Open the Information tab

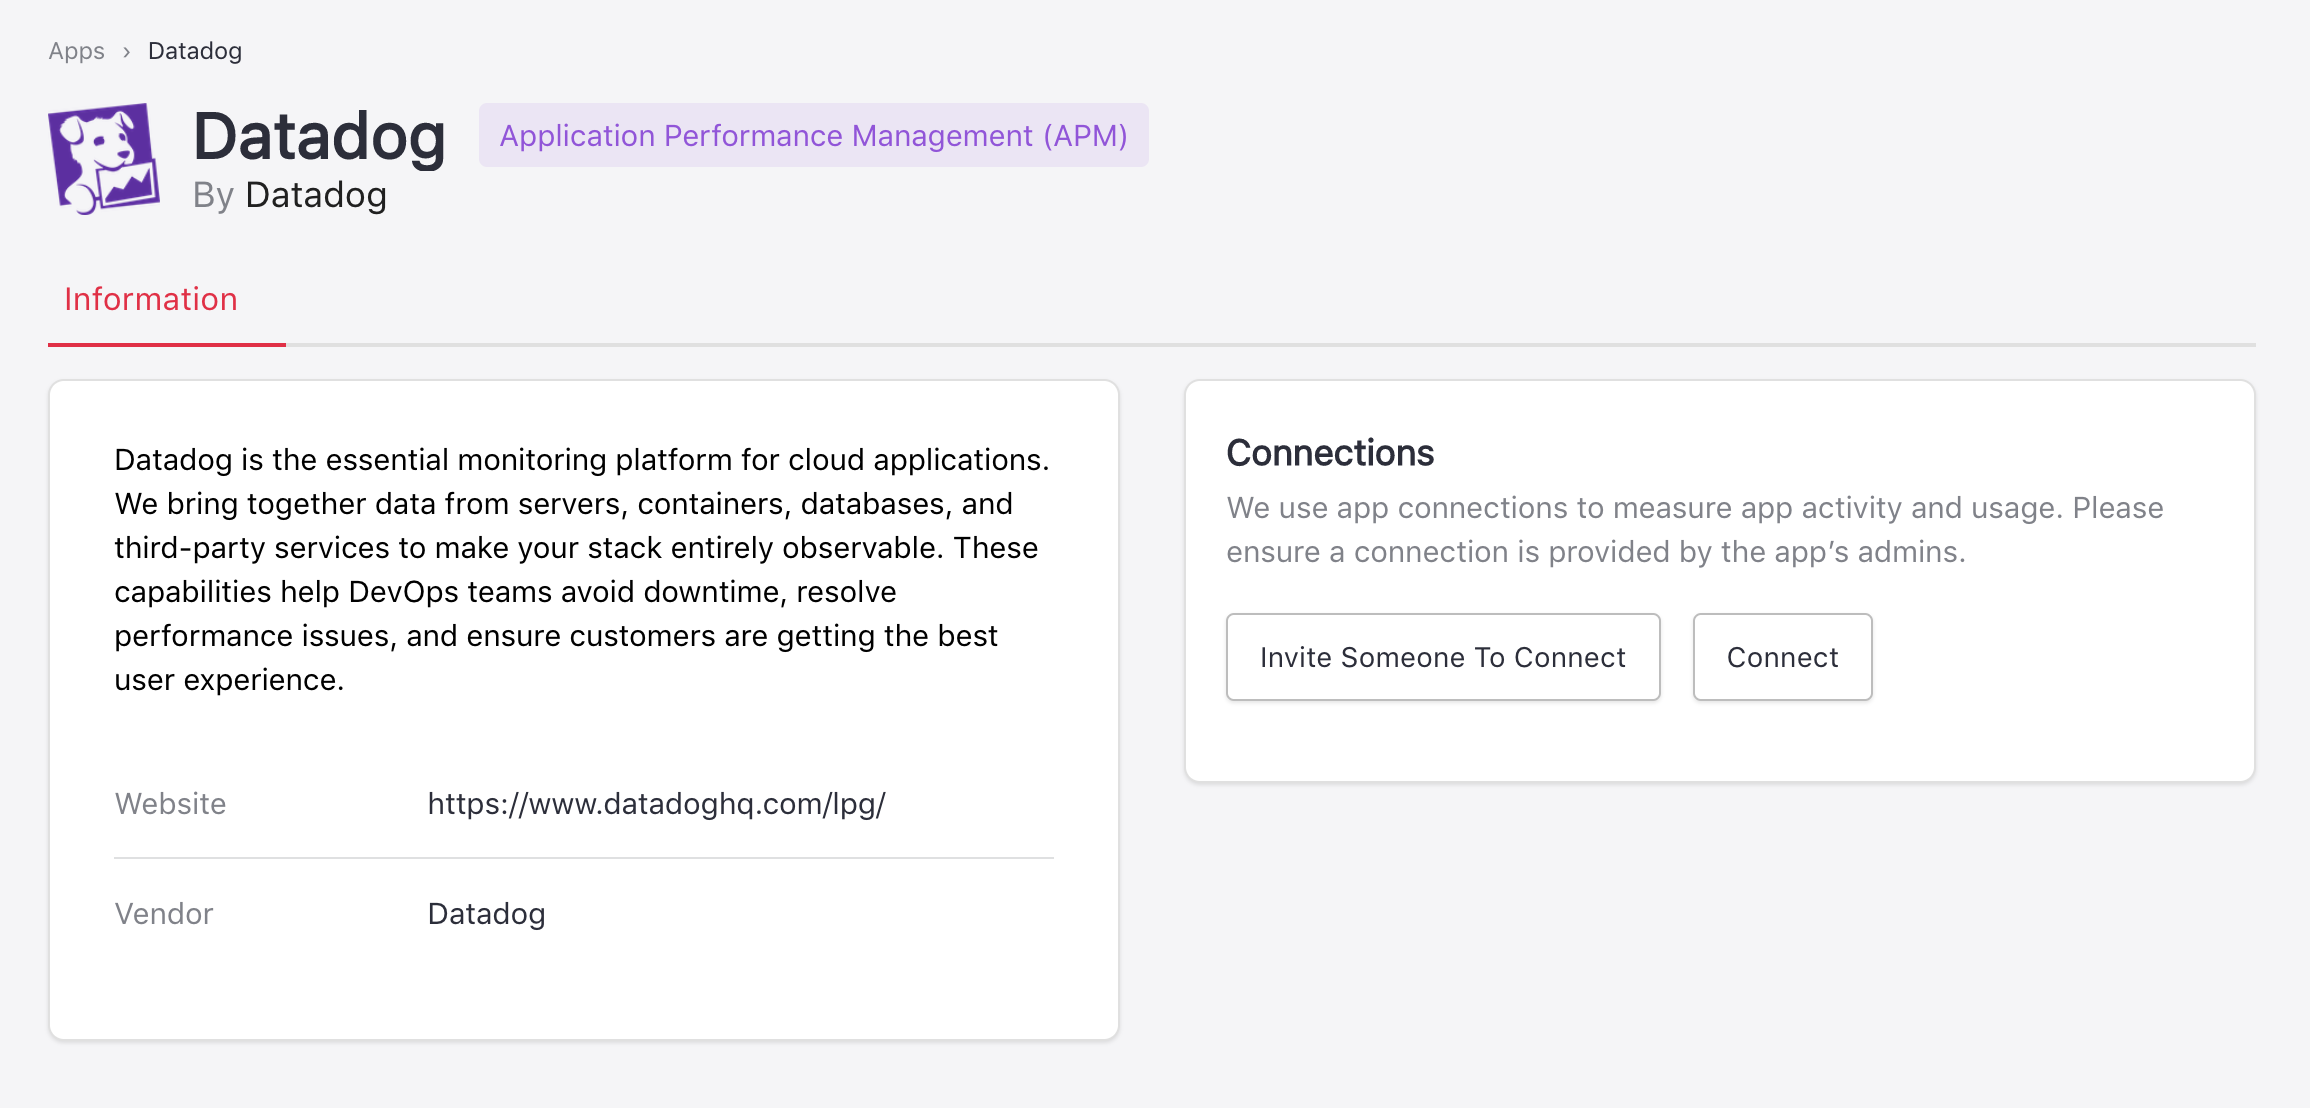[x=151, y=300]
